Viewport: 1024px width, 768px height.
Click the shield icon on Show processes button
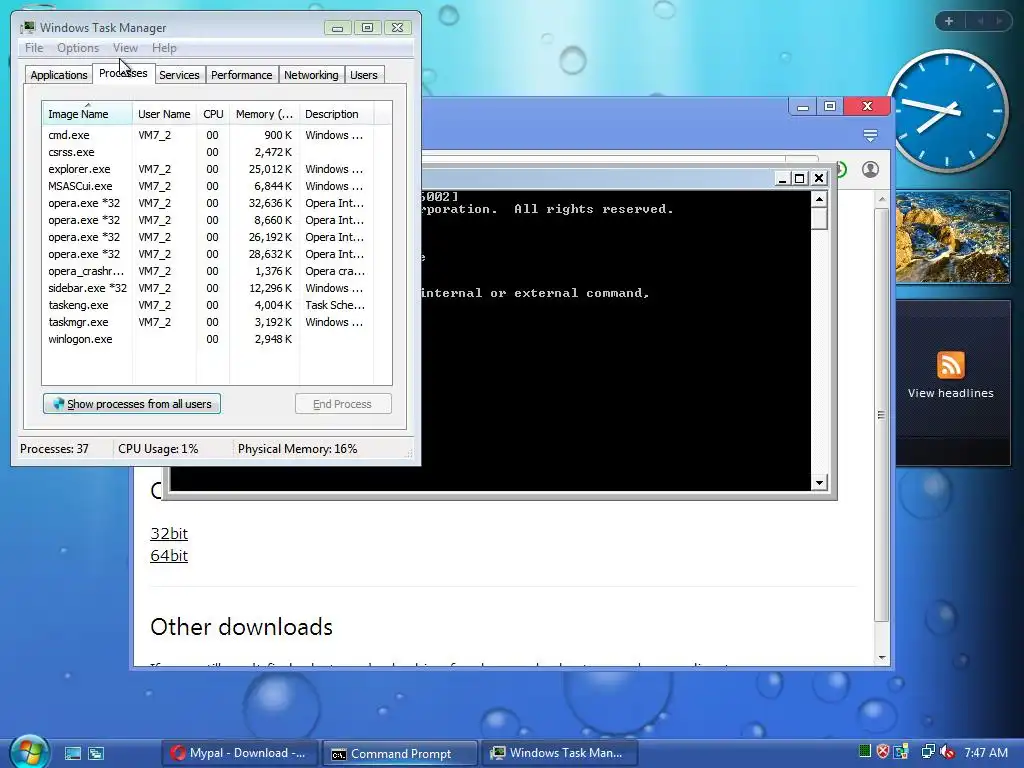(x=58, y=404)
